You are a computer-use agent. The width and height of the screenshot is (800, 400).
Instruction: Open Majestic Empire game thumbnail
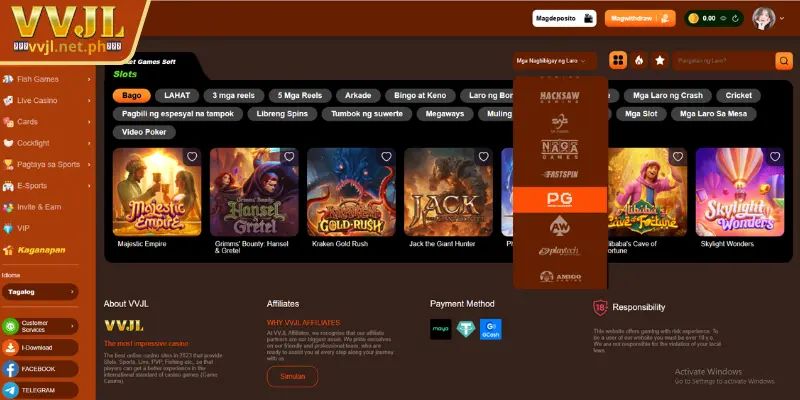[x=157, y=192]
